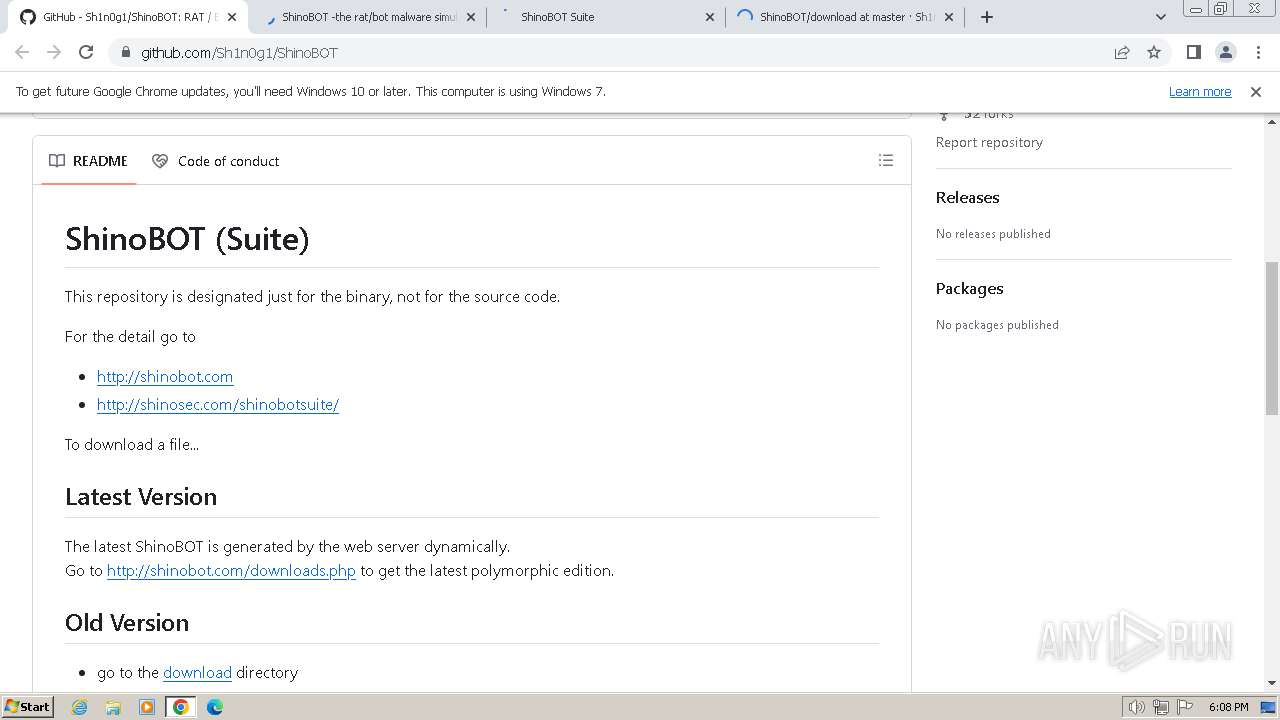Open the Chrome profile avatar icon

pyautogui.click(x=1225, y=52)
